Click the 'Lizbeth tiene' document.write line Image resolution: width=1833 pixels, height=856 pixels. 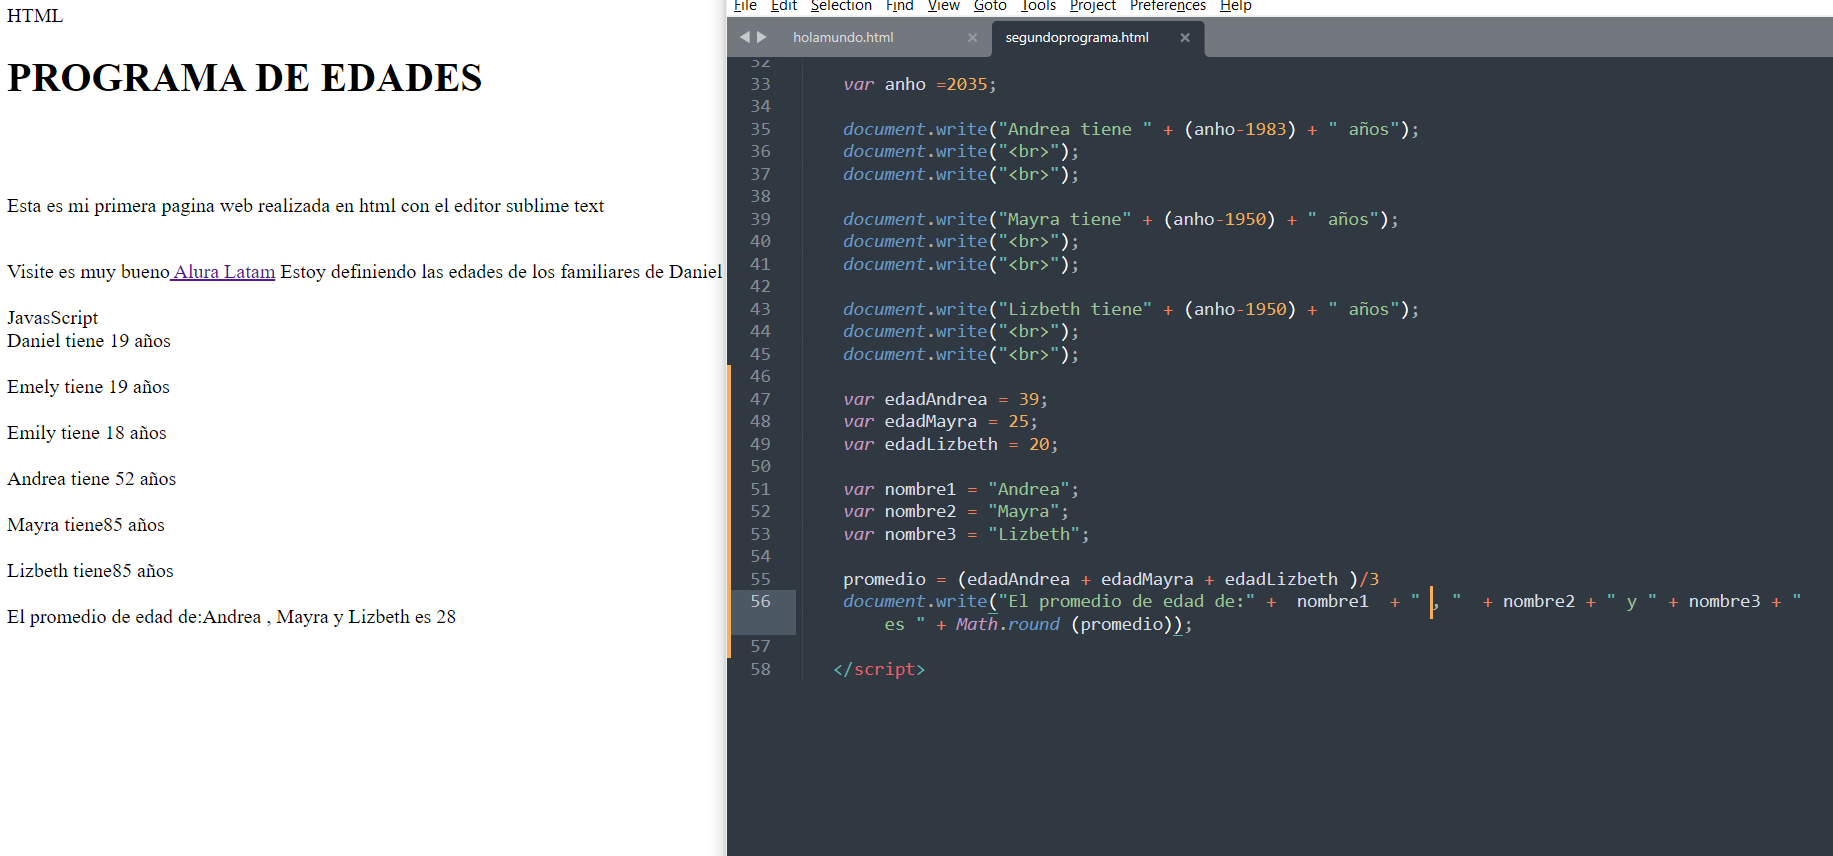[x=1130, y=309]
